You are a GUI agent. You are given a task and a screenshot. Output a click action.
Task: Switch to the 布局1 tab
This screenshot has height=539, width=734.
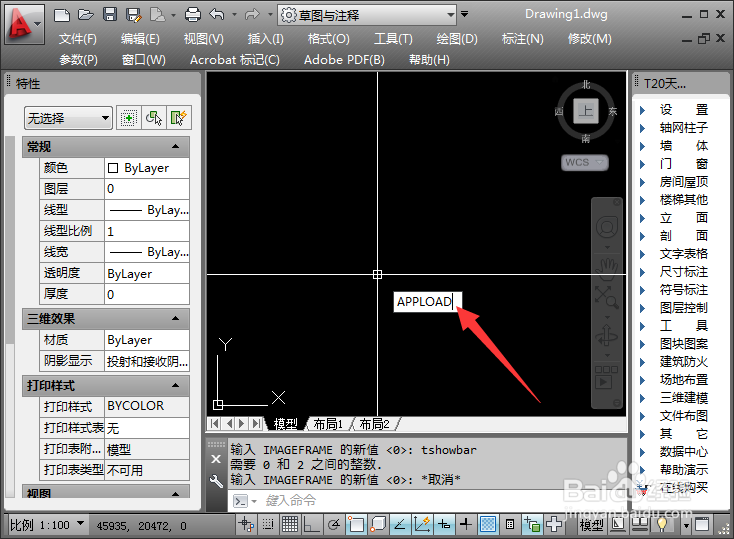[x=328, y=424]
